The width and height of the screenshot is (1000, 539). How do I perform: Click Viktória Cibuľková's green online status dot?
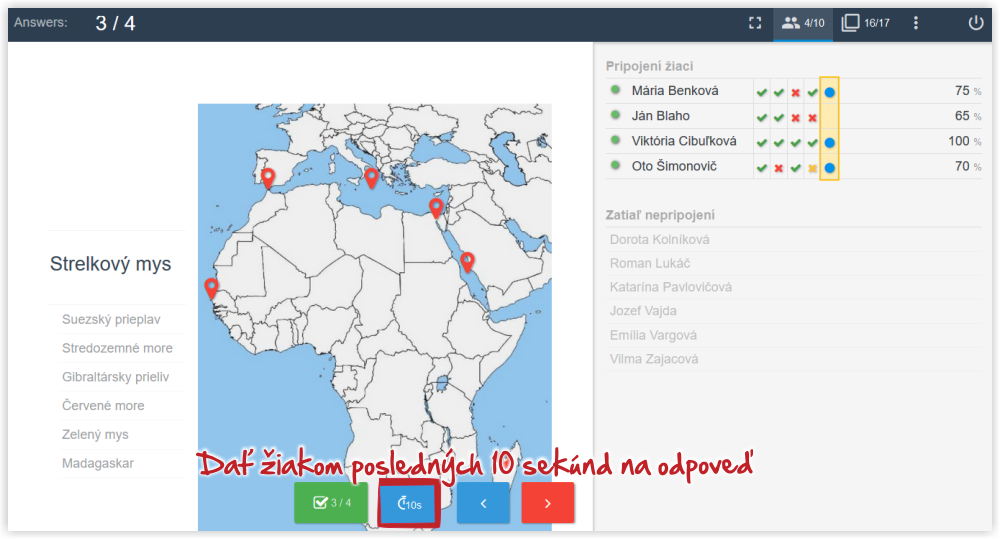coord(615,140)
